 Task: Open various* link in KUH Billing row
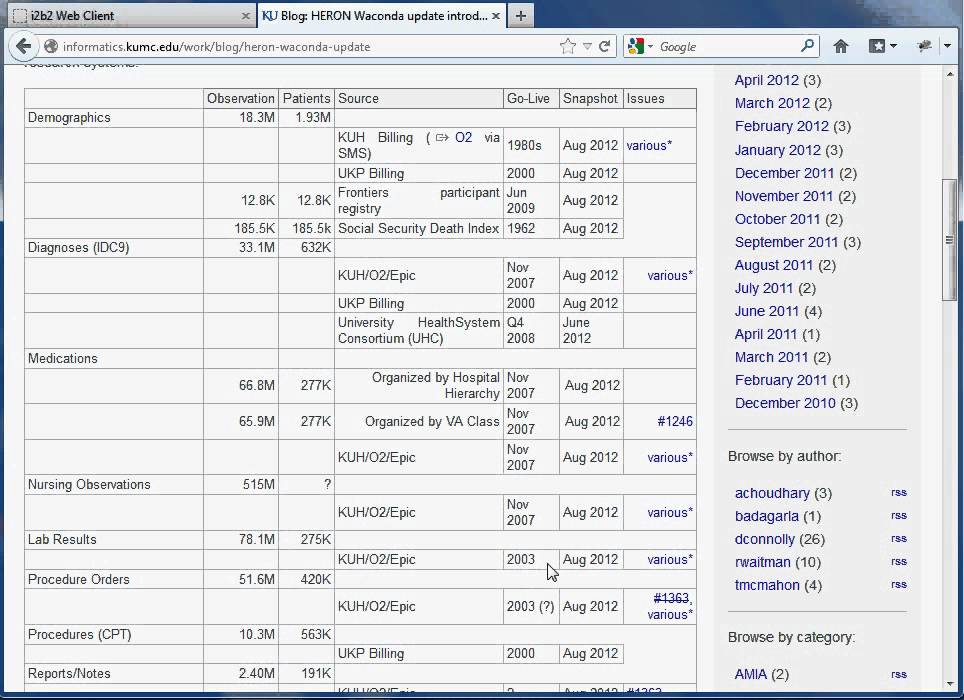pyautogui.click(x=649, y=146)
